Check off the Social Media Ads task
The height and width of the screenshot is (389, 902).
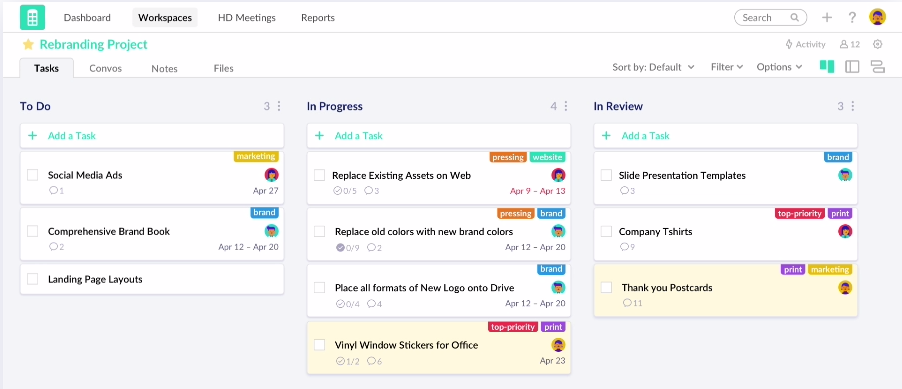[33, 175]
